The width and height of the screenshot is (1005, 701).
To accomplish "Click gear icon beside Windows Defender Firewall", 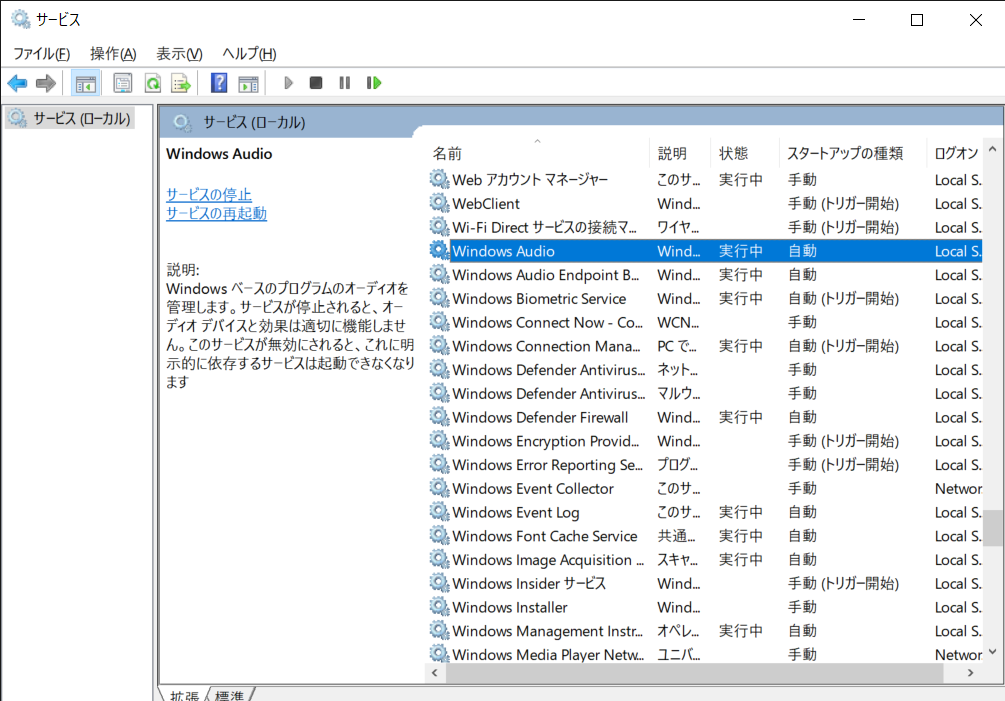I will pos(439,416).
